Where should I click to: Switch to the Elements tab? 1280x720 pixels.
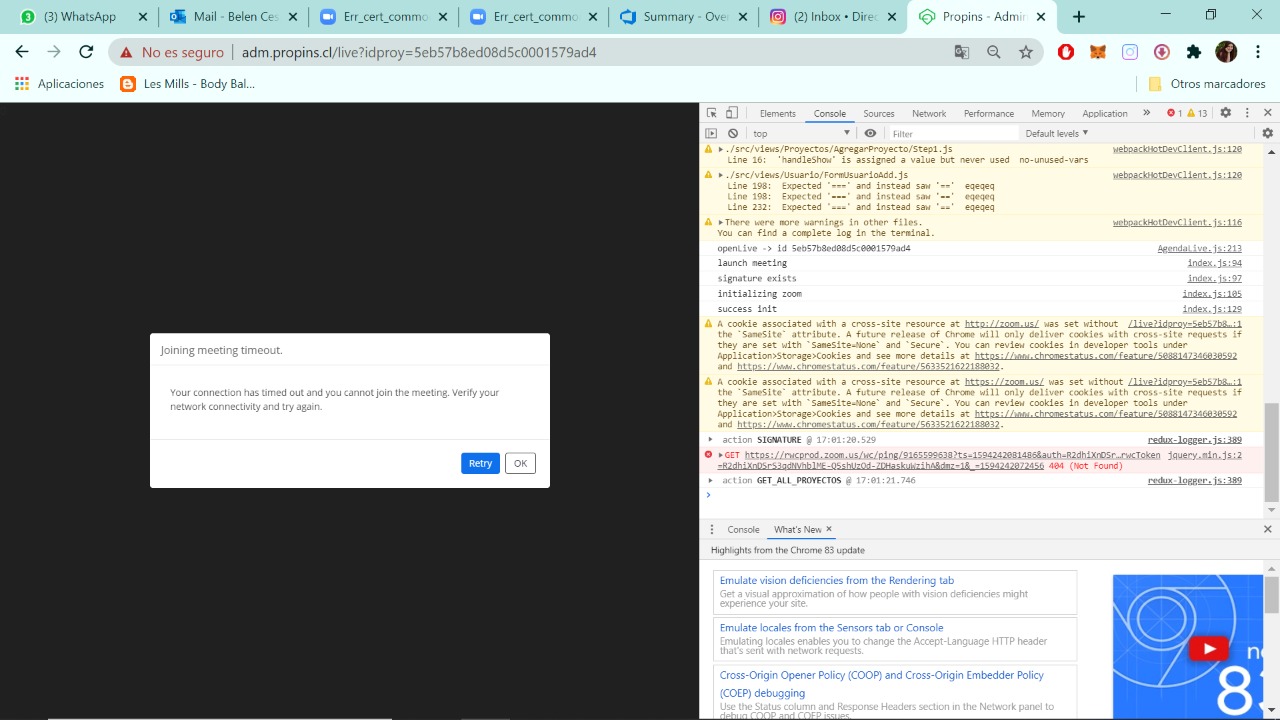coord(777,113)
